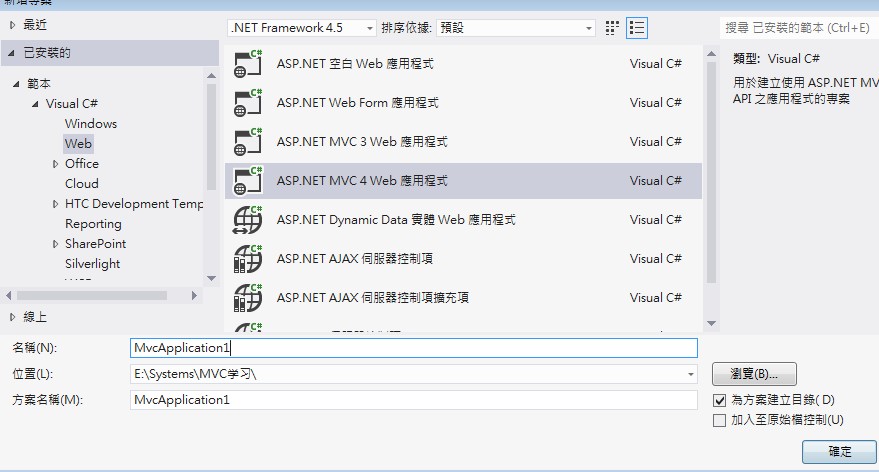
Task: Choose ASP.NET AJAX 伺服器控制項擴充項 template
Action: coord(463,298)
